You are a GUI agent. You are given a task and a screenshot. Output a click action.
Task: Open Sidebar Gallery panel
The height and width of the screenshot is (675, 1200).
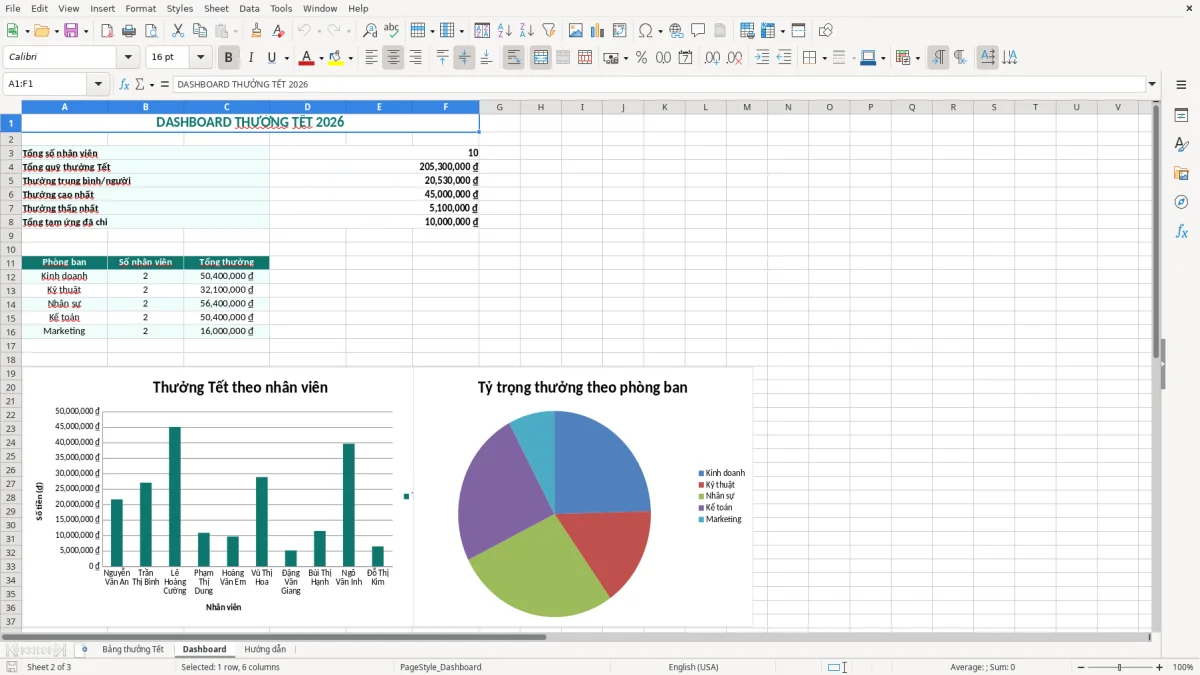pos(1181,173)
